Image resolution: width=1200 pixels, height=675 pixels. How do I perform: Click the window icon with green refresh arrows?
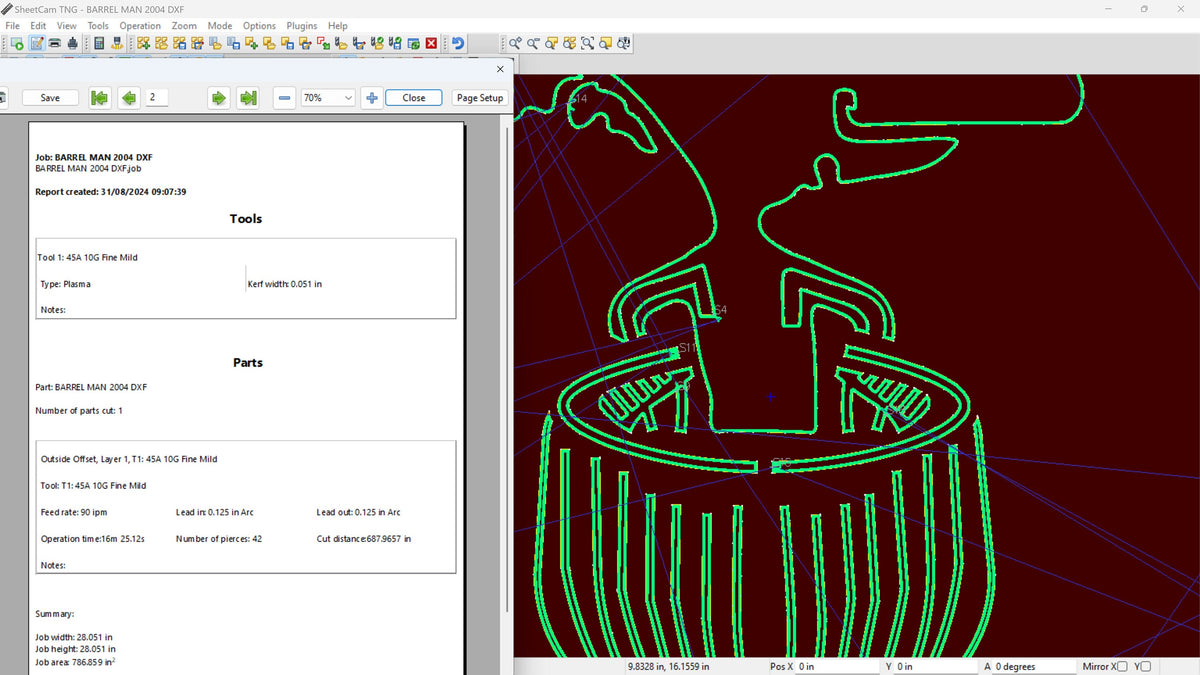pos(413,44)
